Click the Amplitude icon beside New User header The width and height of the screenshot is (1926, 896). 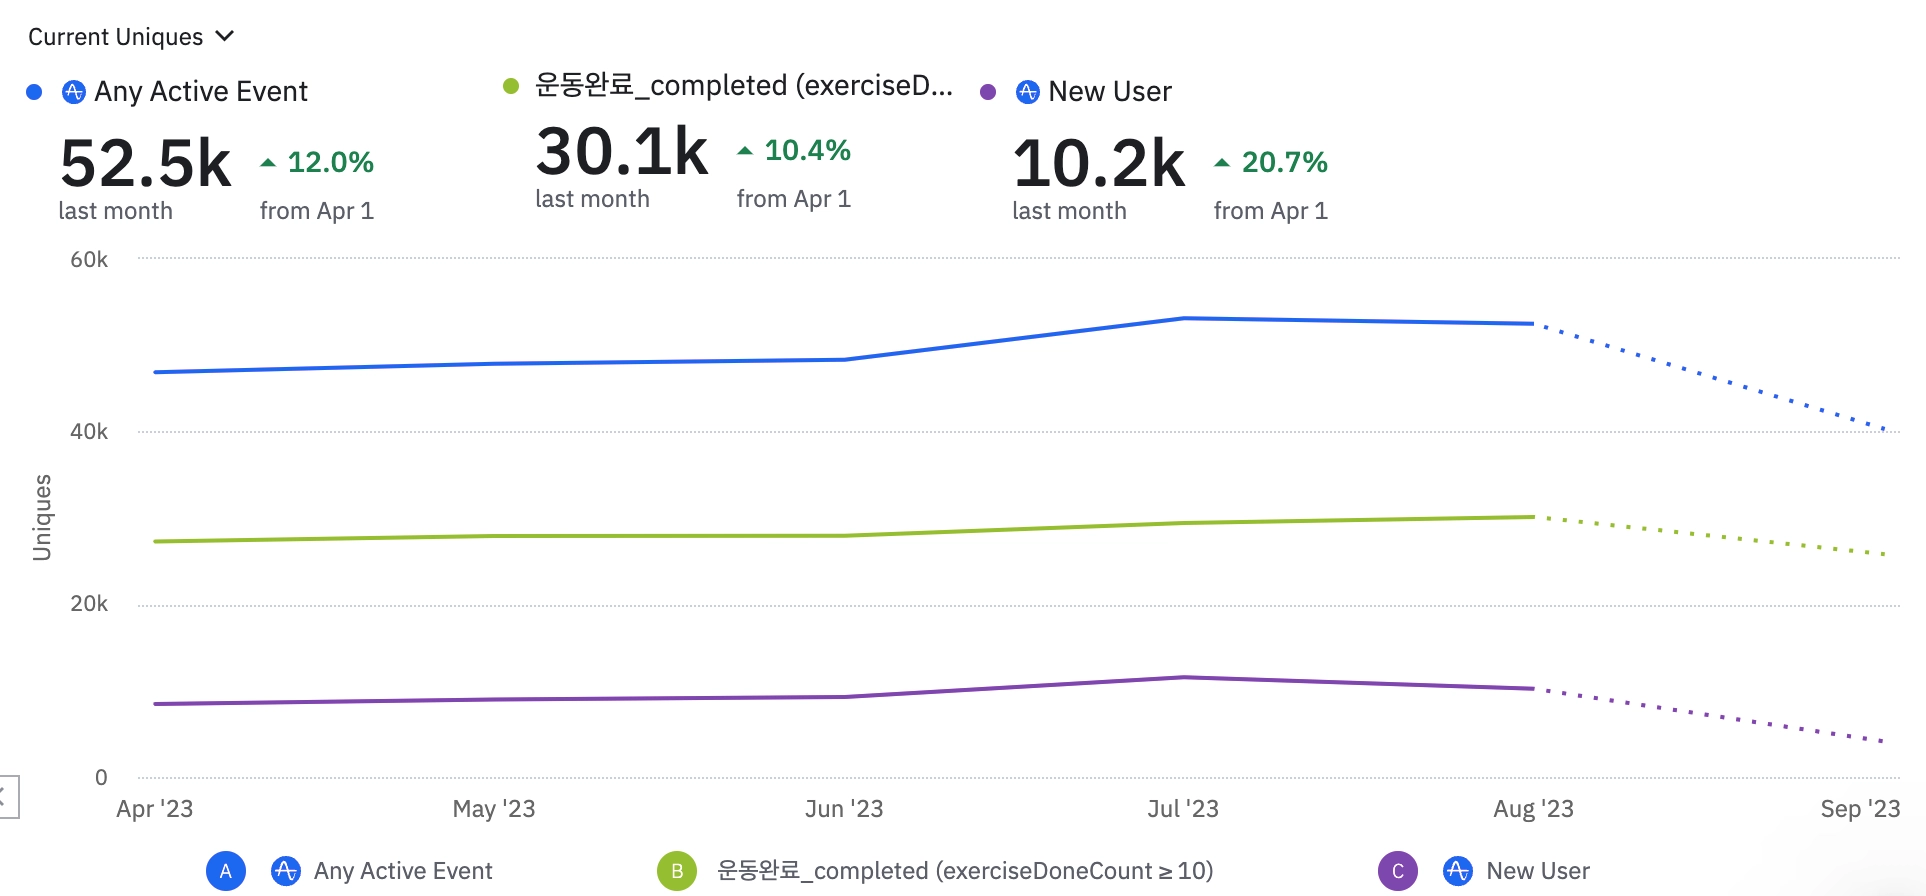point(1028,92)
